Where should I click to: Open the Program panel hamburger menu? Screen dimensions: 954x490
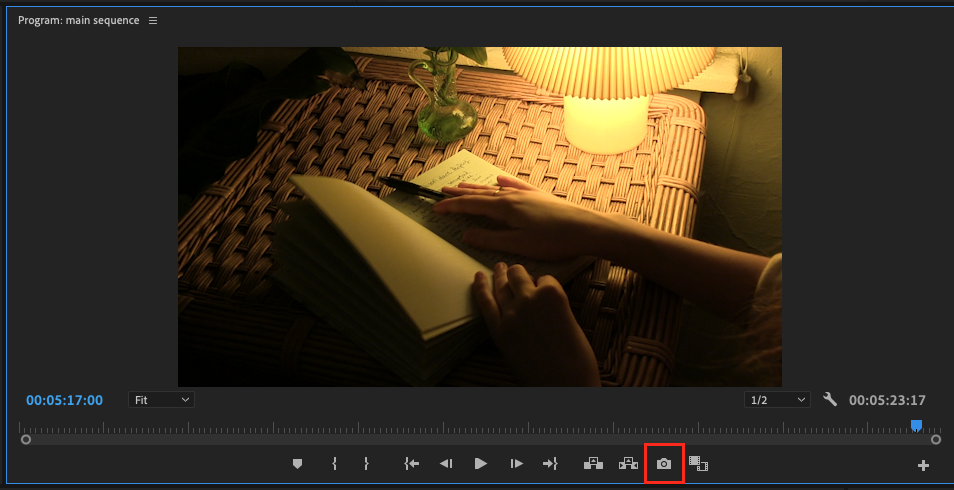(153, 21)
